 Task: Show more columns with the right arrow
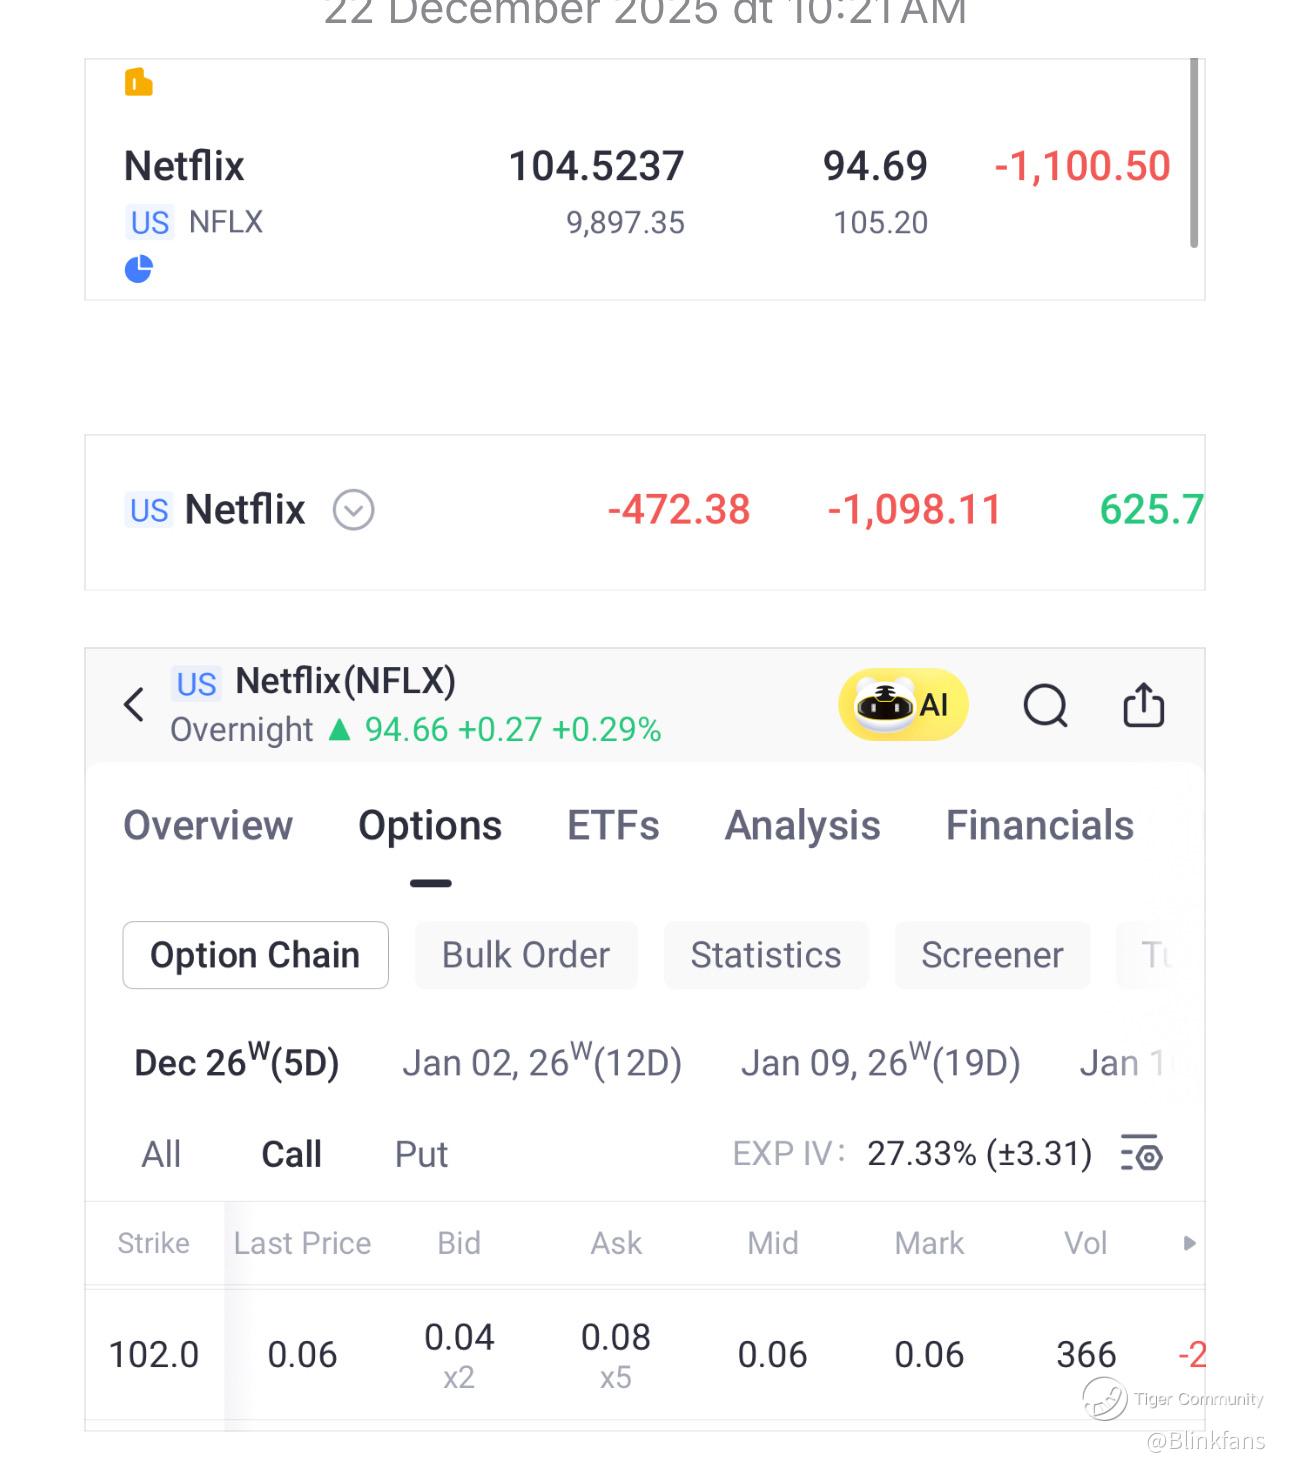[1189, 1243]
